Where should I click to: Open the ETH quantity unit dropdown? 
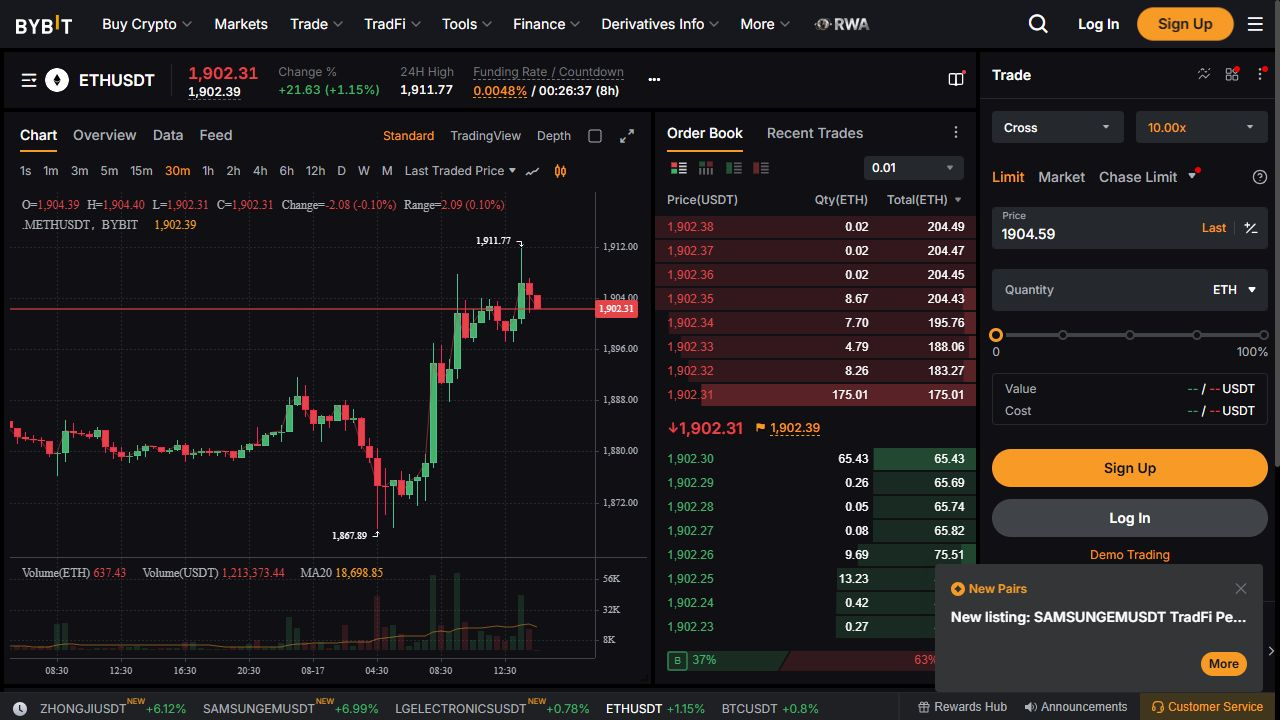pyautogui.click(x=1234, y=290)
